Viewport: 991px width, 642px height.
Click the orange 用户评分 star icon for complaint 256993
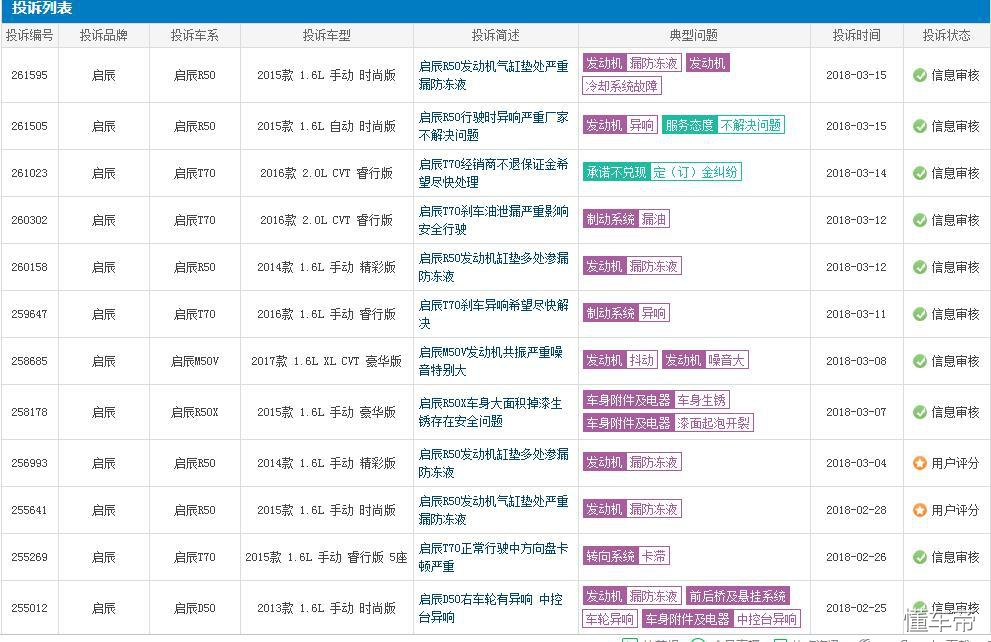[x=922, y=462]
